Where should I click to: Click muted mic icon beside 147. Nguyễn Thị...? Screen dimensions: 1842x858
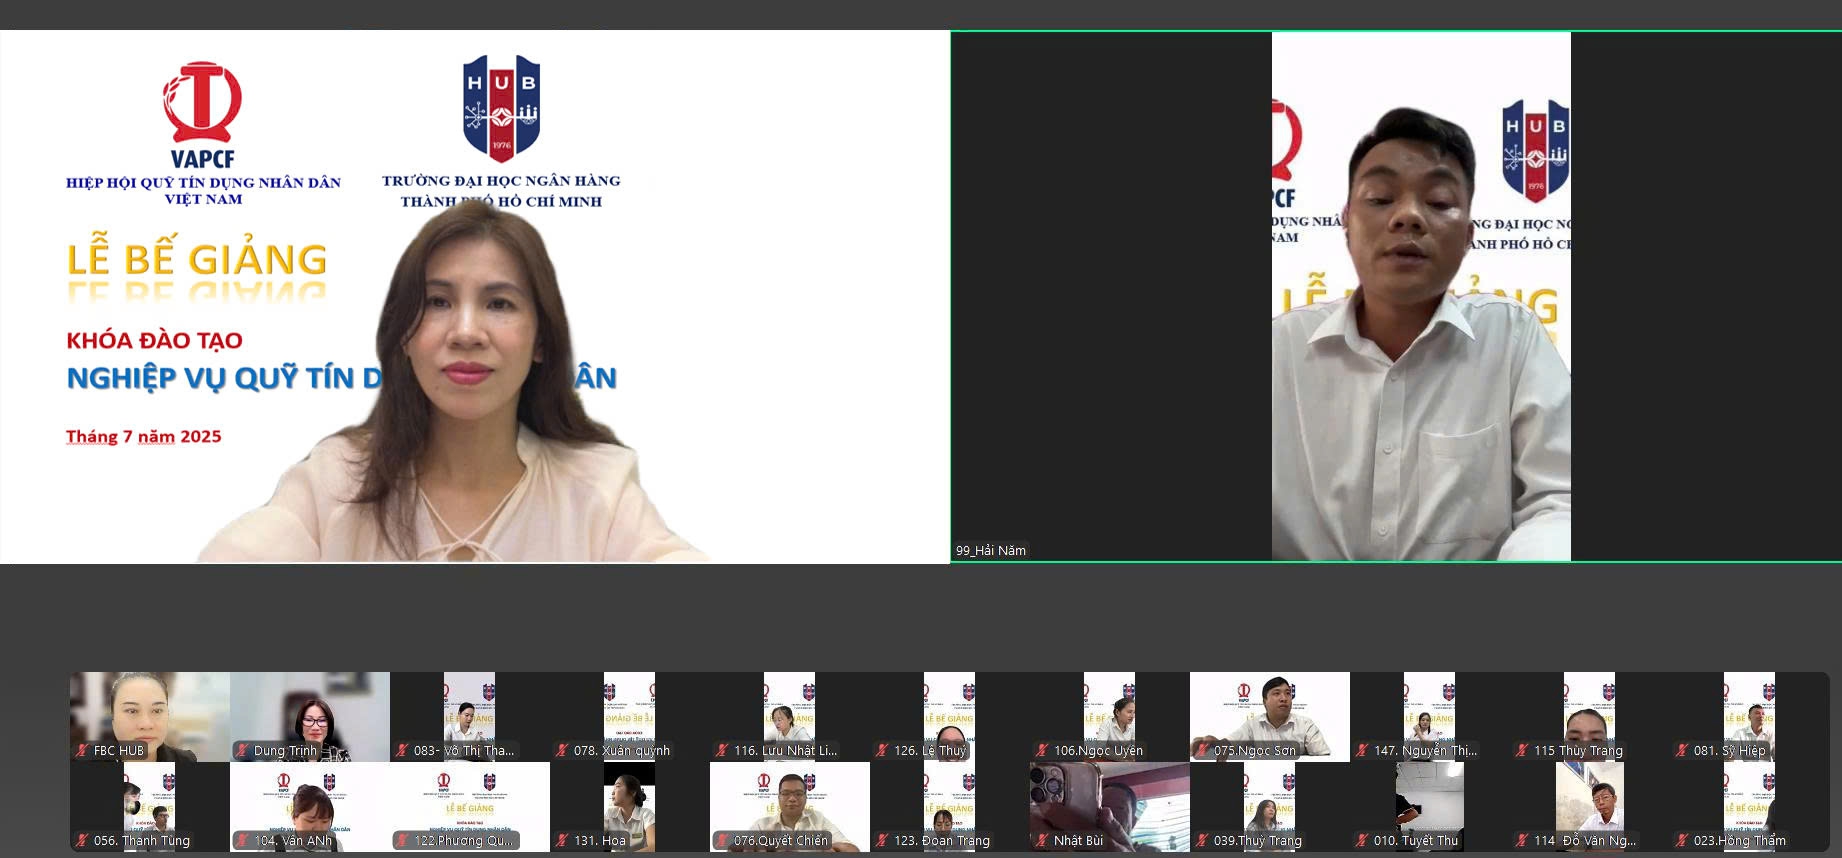1362,750
